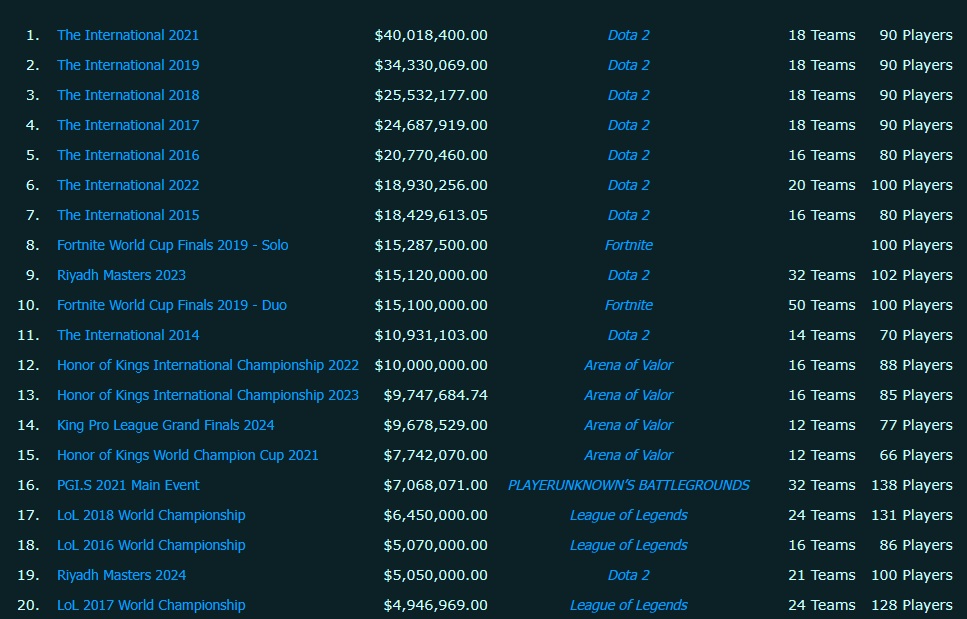Select prize amount $34,330,069.00

430,65
